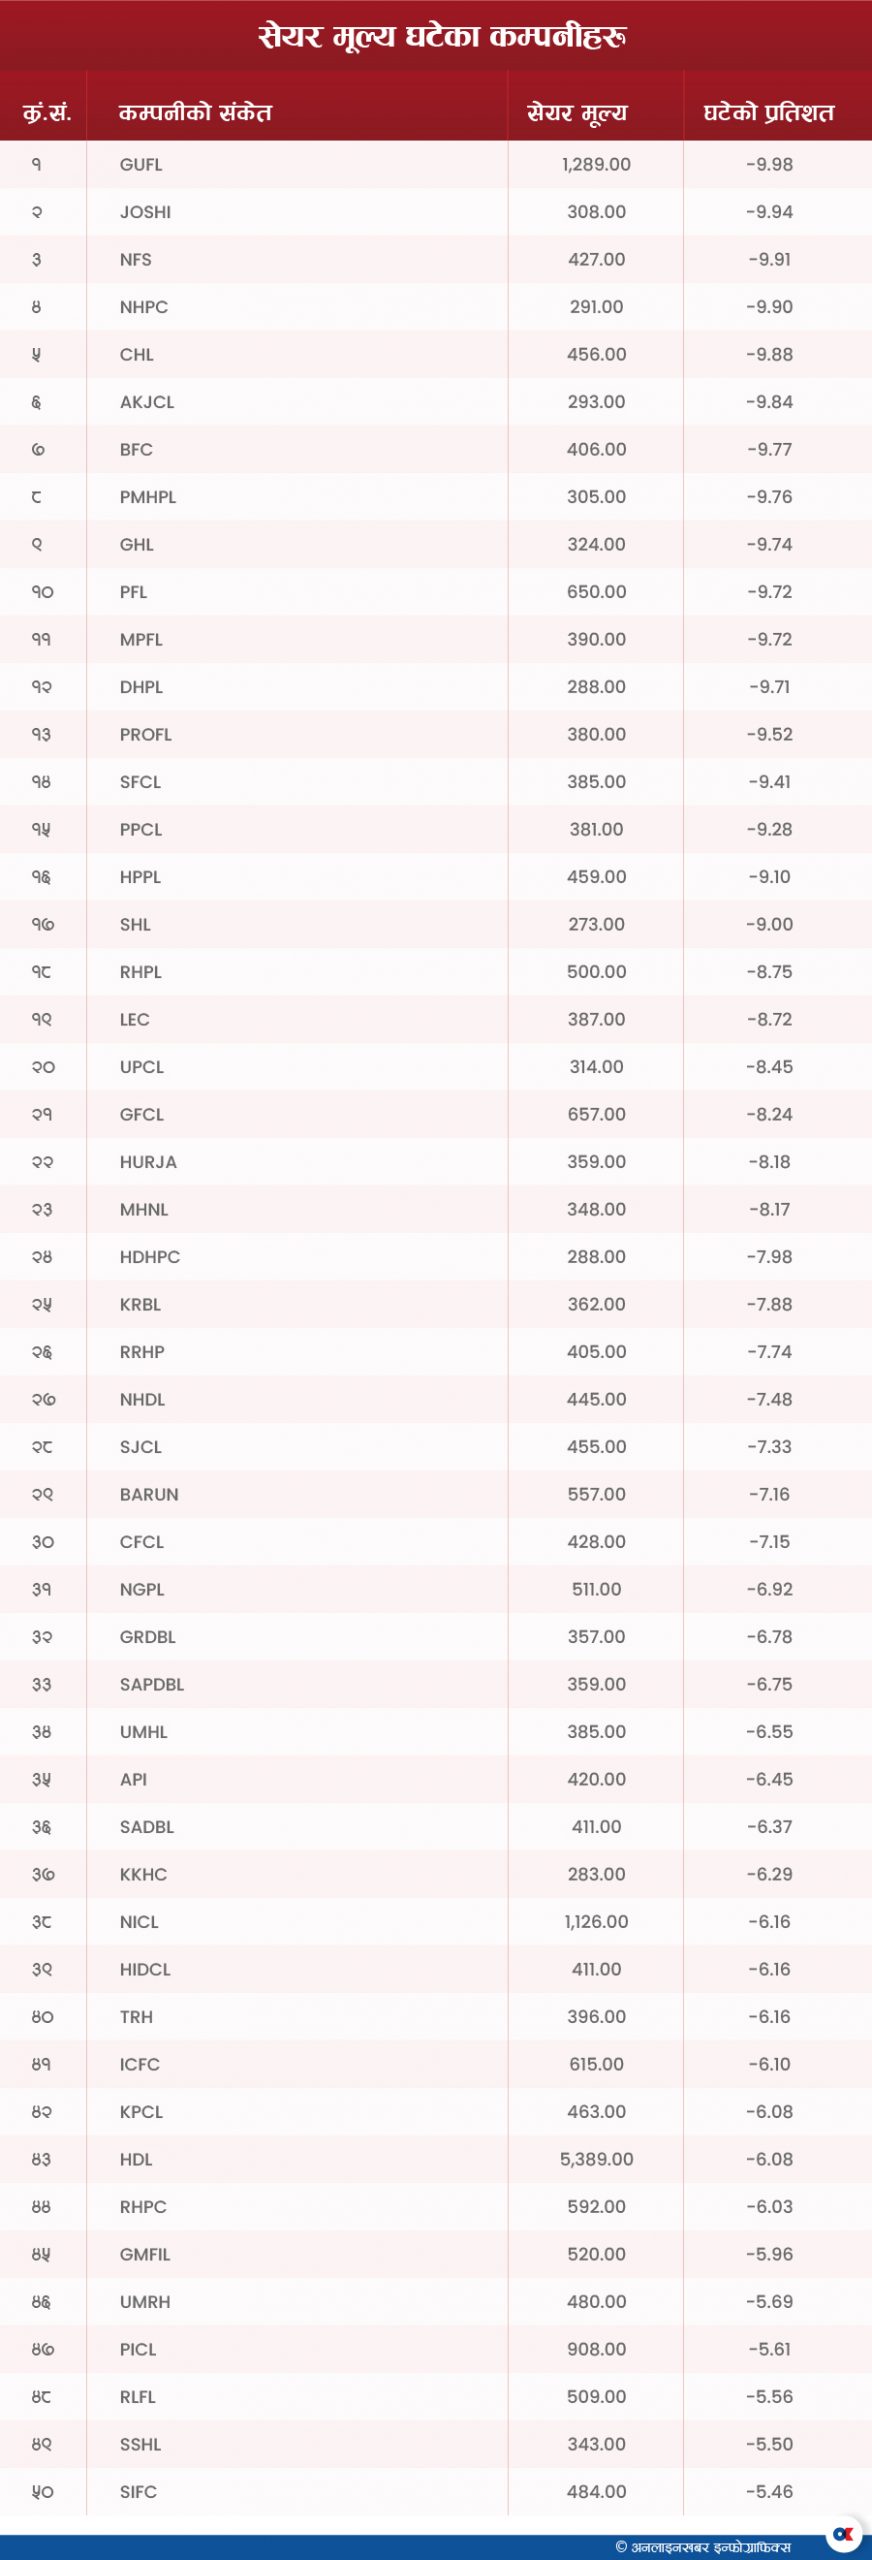Select the HURJA company symbol

pyautogui.click(x=148, y=1162)
